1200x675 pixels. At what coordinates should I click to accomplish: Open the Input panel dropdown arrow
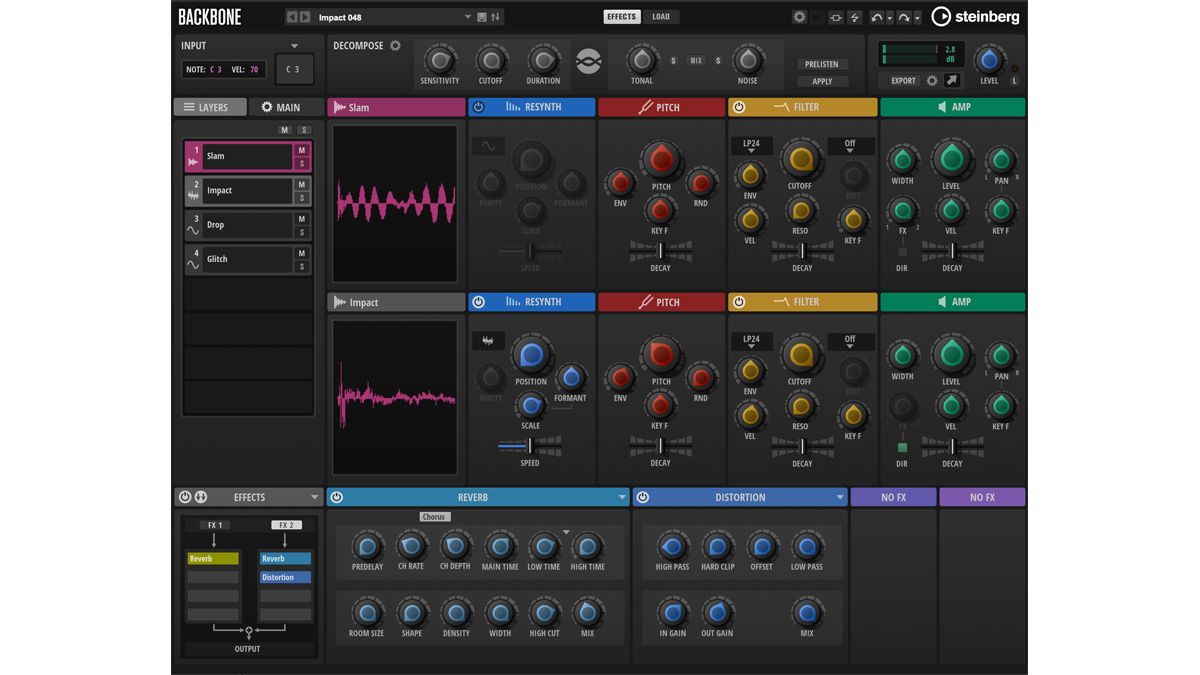[295, 45]
